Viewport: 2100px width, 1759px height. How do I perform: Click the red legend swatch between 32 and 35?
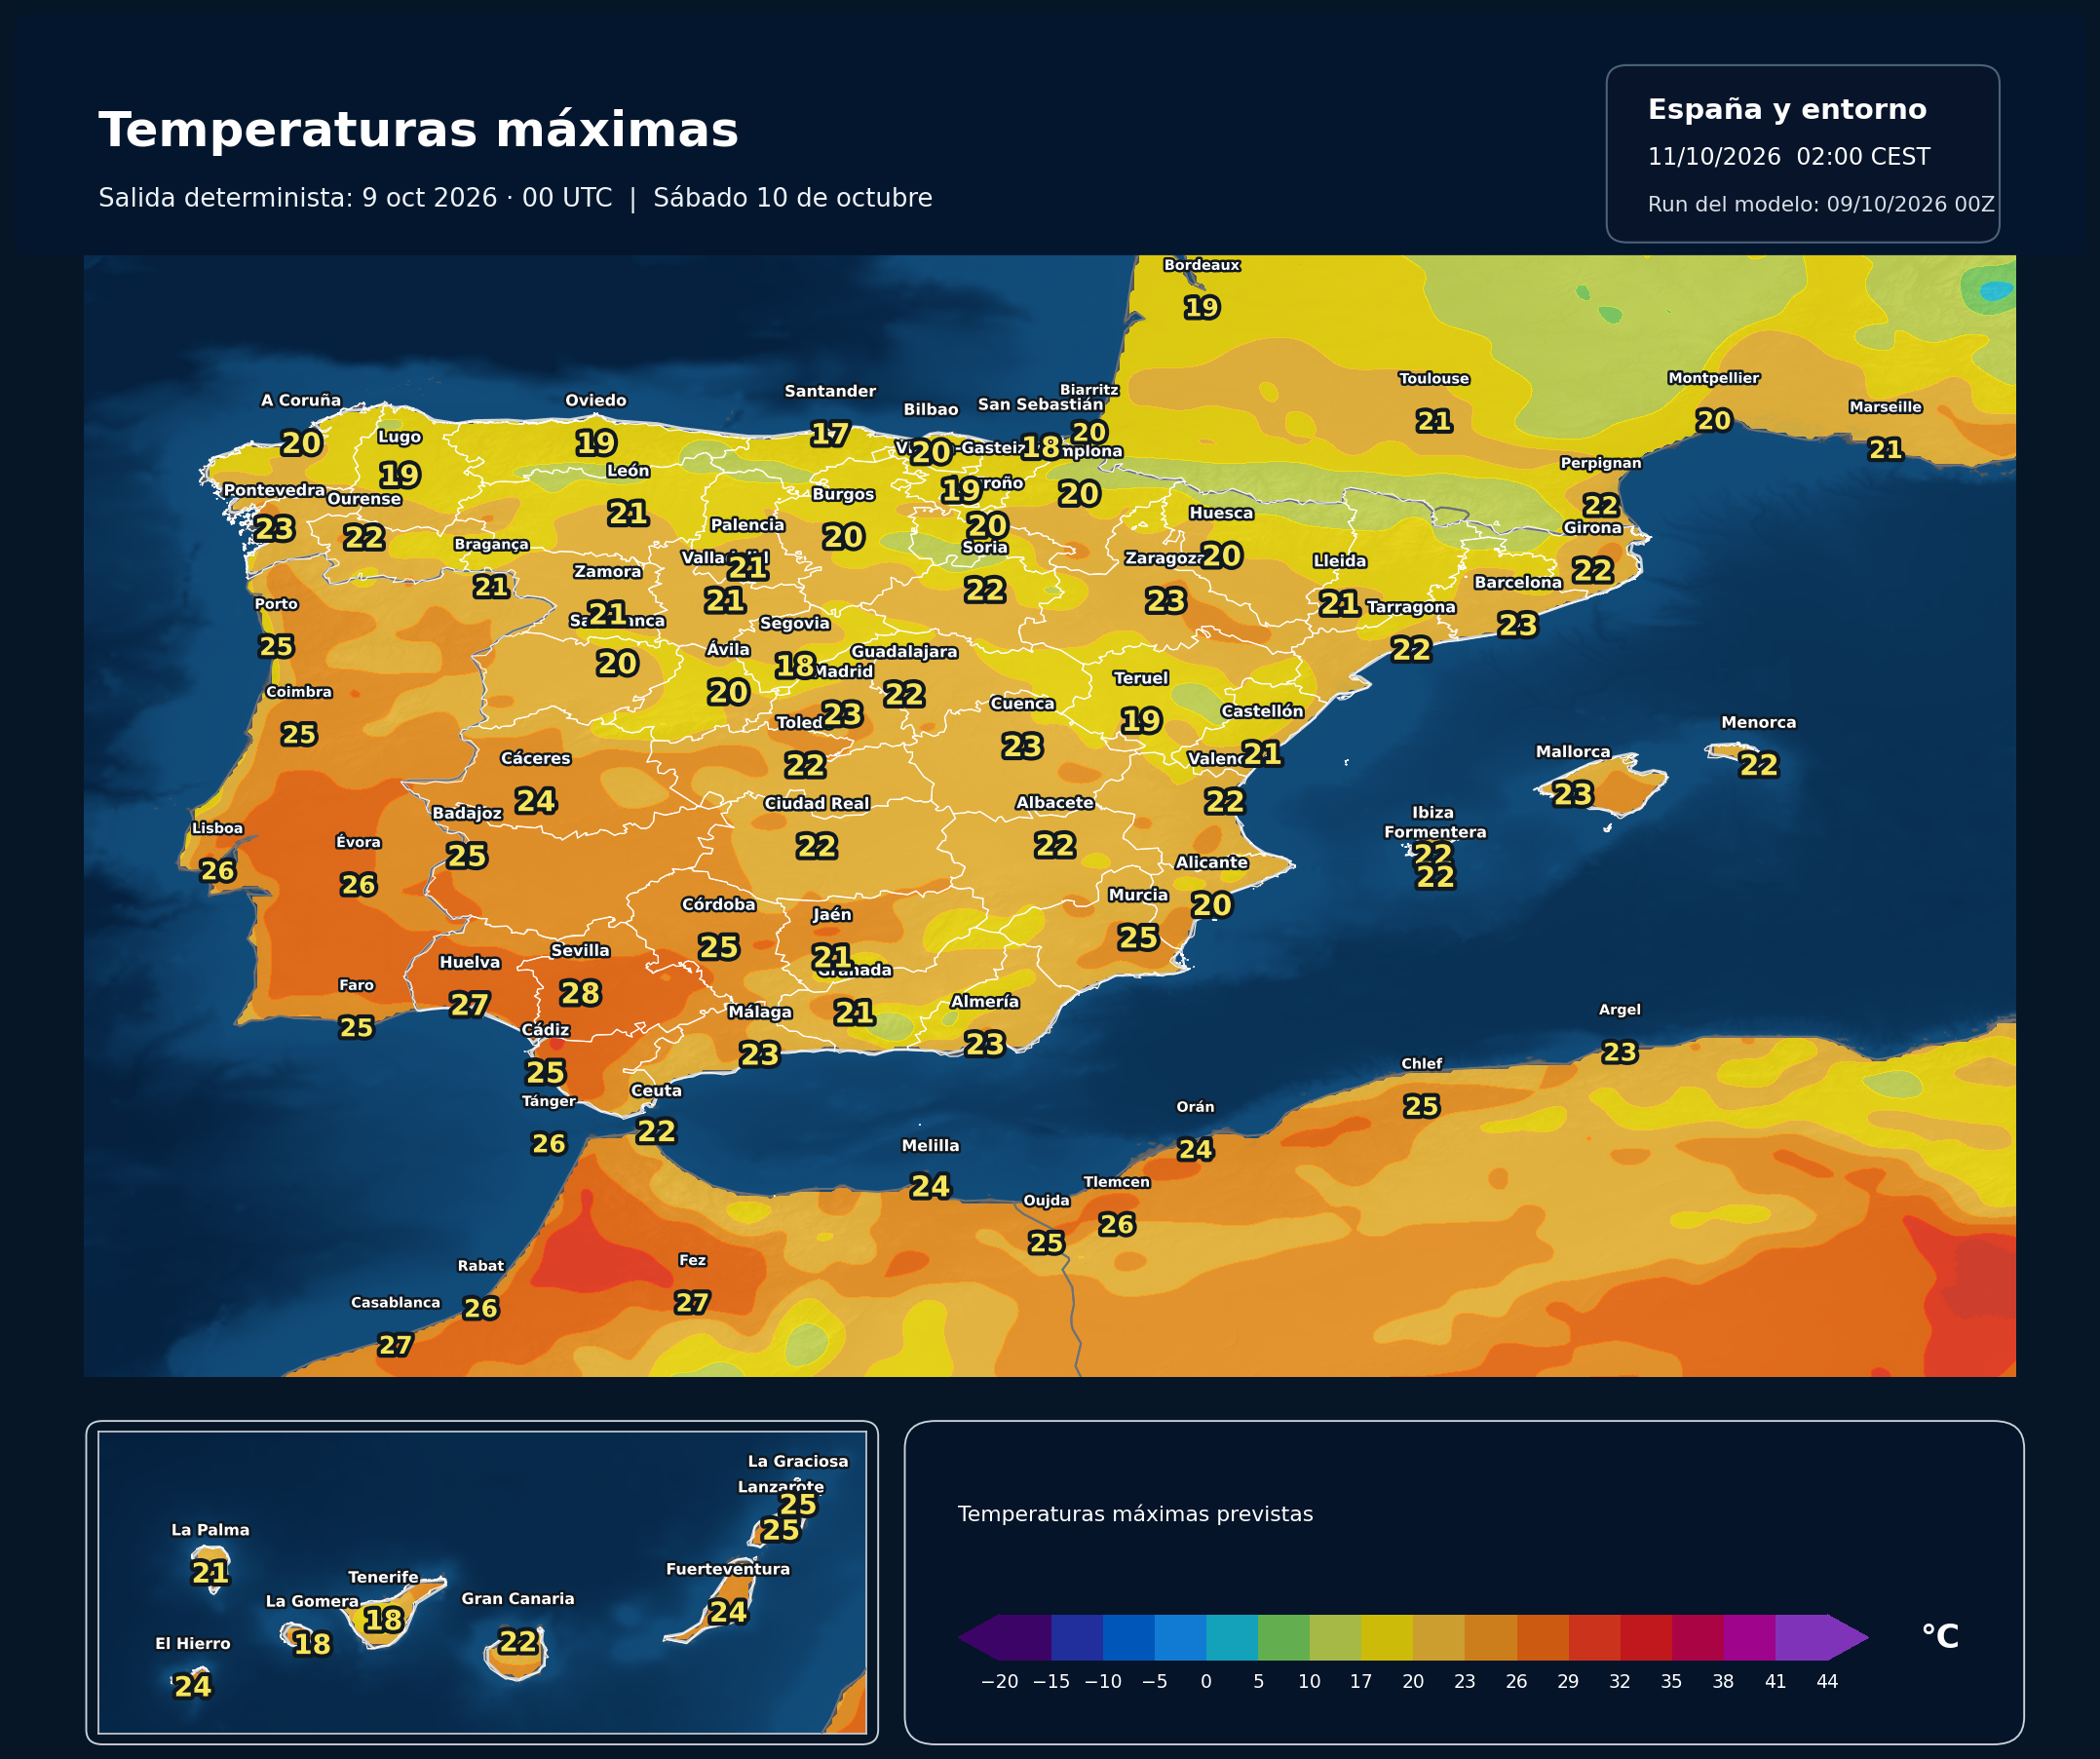tap(1646, 1638)
